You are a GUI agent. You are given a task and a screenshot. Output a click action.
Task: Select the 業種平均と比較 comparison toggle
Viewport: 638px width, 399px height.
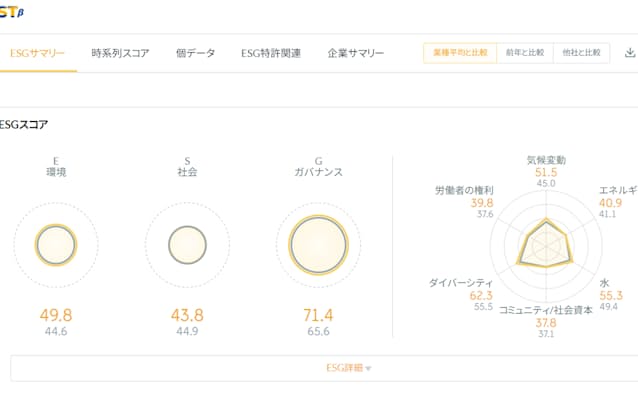[460, 53]
